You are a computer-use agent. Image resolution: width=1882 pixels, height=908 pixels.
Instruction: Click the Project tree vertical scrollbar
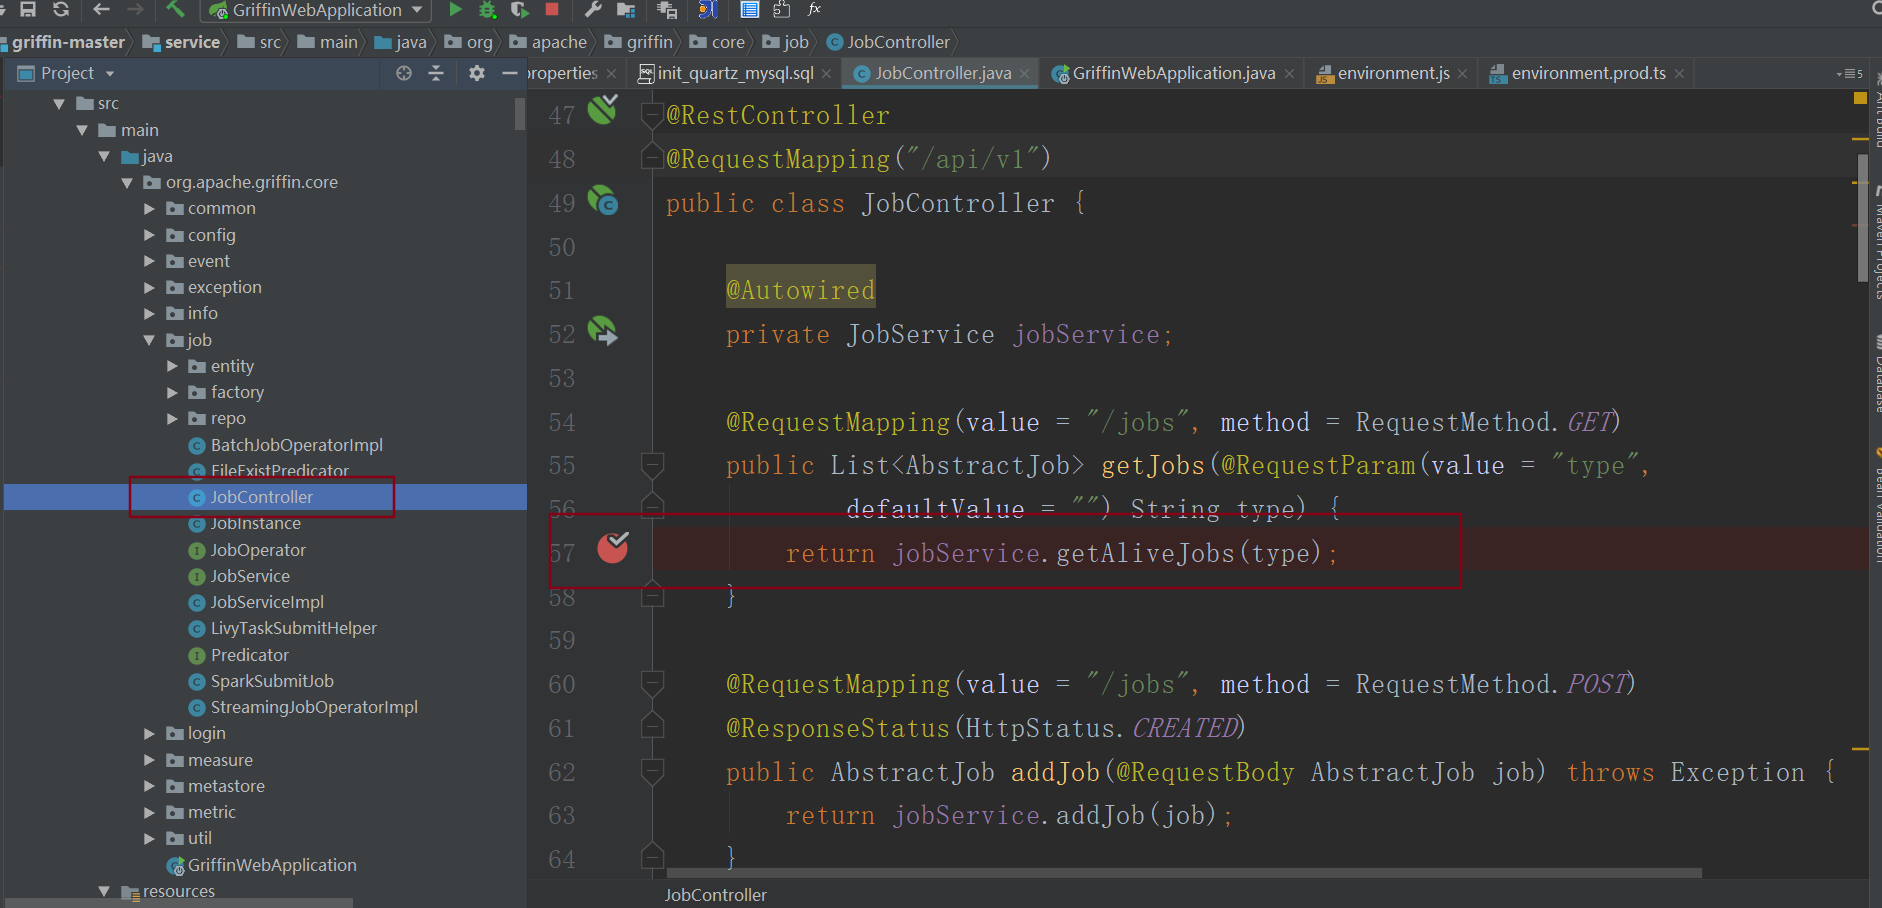click(x=520, y=113)
